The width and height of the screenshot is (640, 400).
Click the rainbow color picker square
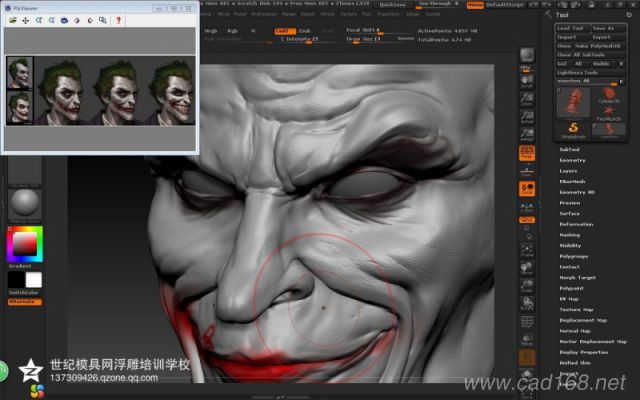[x=25, y=244]
